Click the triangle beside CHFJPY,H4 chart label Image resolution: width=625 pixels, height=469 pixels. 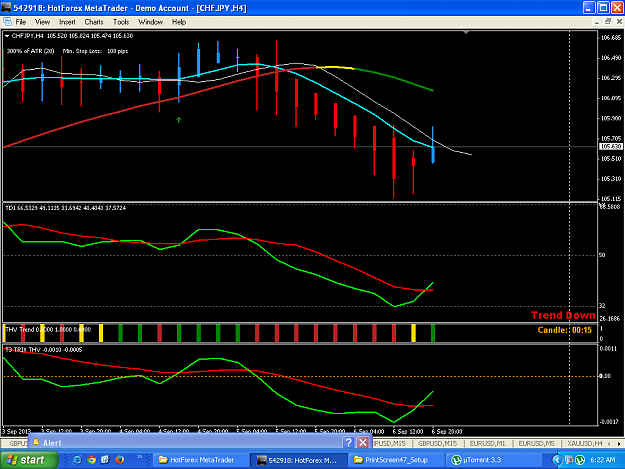coord(7,36)
